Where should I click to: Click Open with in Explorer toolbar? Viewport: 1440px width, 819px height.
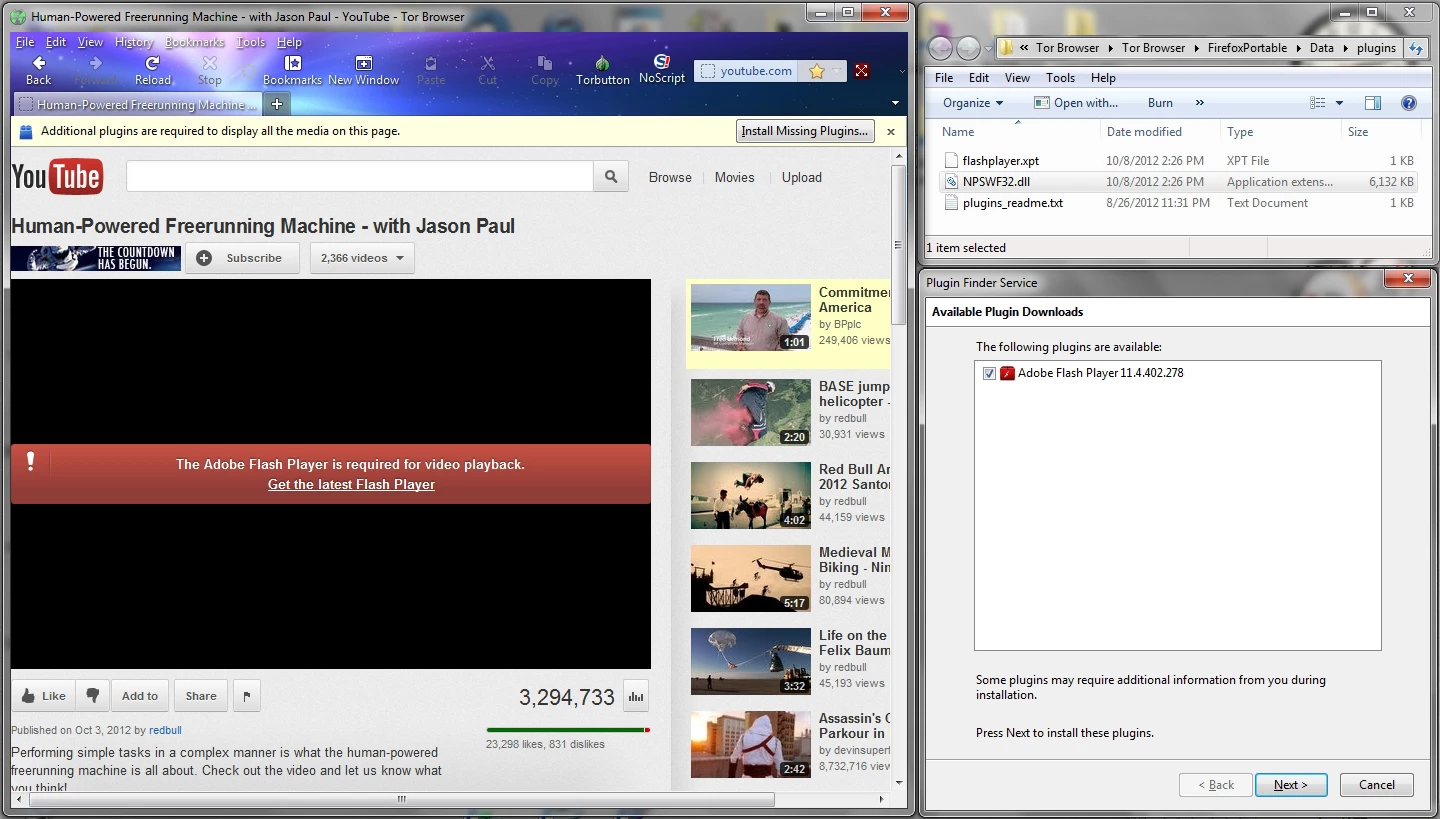pyautogui.click(x=1076, y=103)
